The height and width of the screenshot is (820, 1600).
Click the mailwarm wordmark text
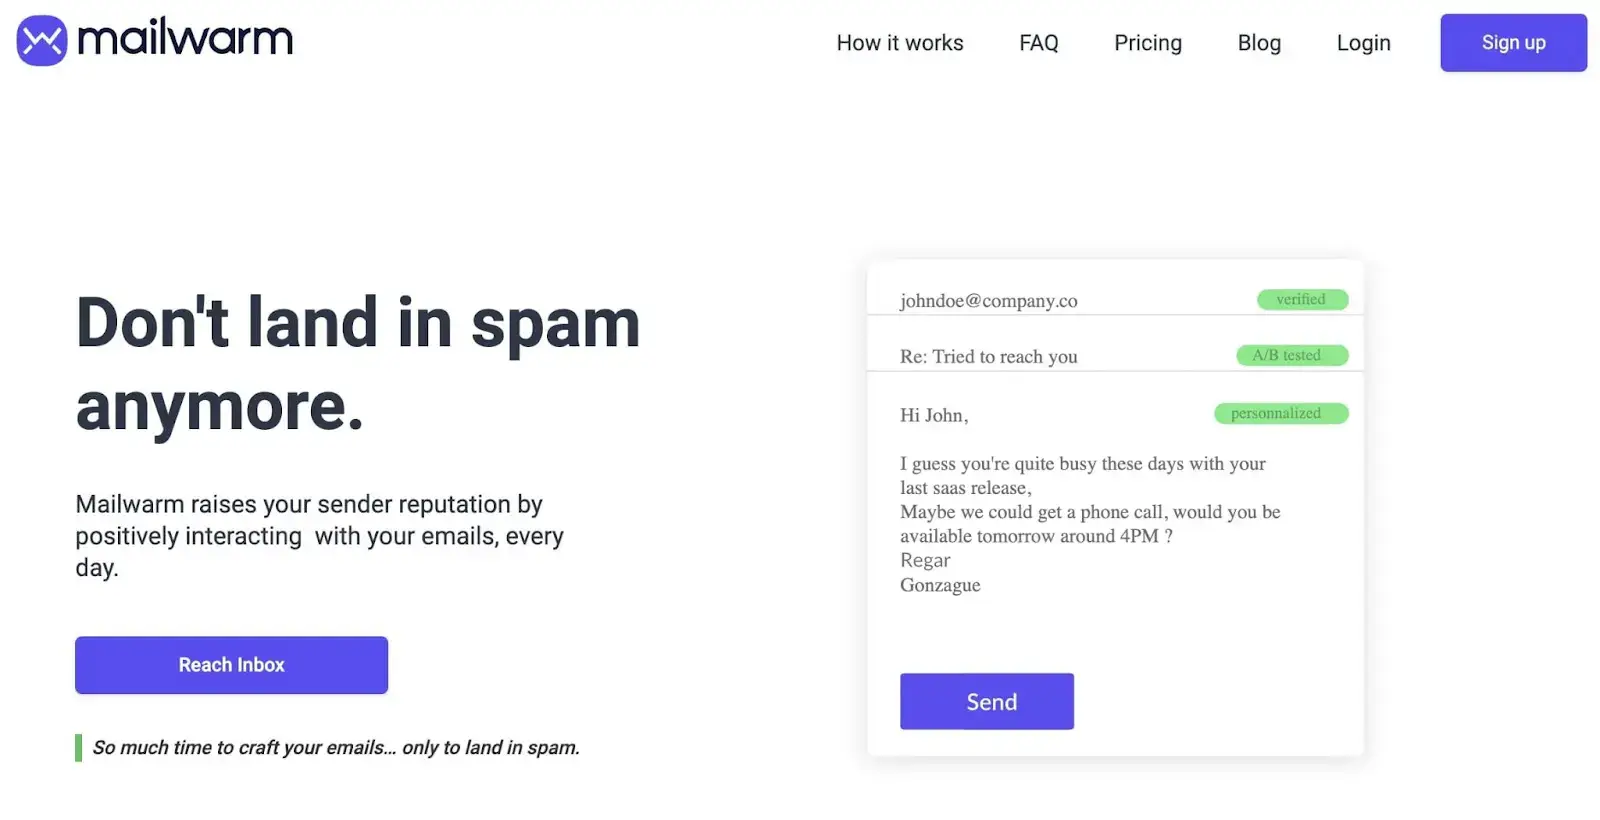185,39
